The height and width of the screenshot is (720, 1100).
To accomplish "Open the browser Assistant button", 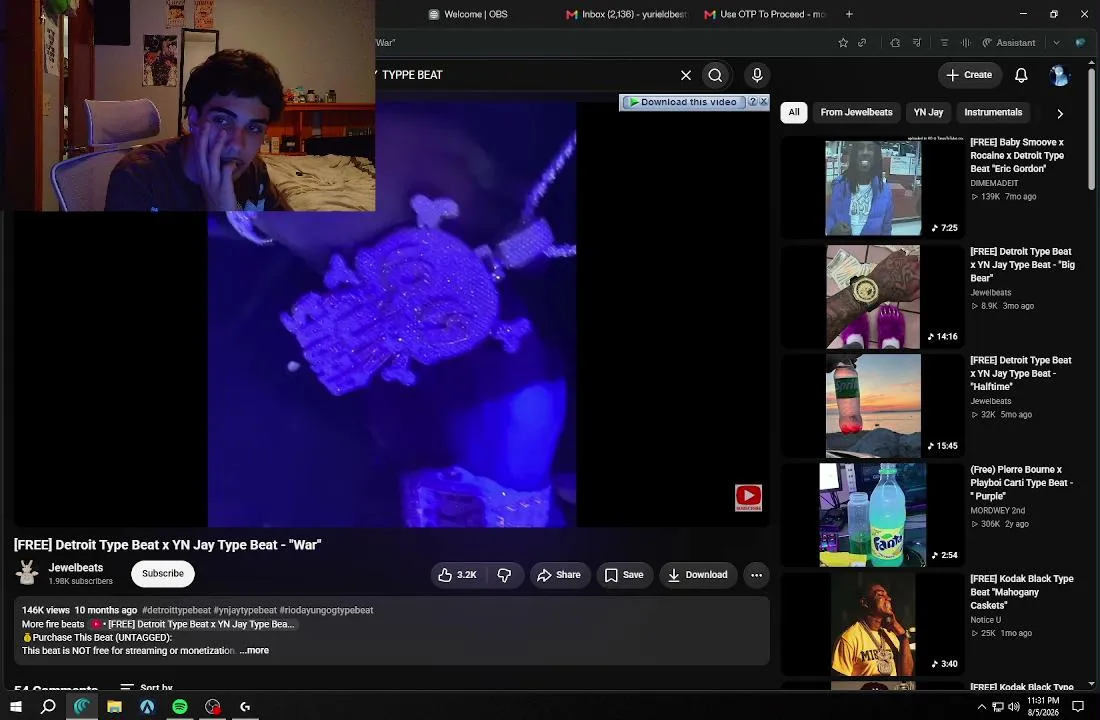I will point(1008,43).
